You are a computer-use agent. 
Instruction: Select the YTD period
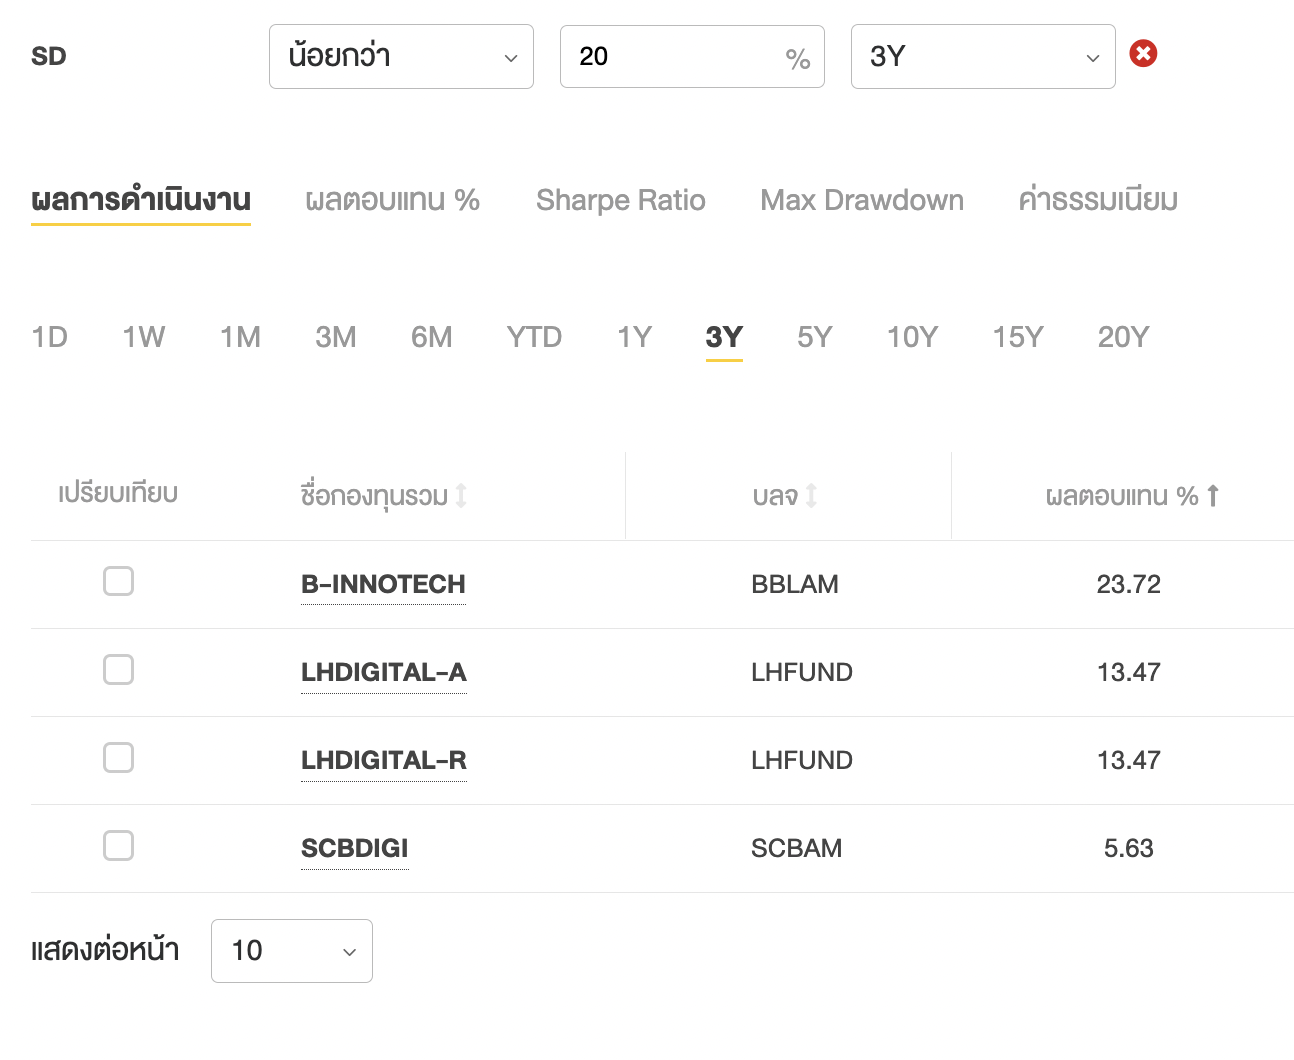tap(534, 337)
